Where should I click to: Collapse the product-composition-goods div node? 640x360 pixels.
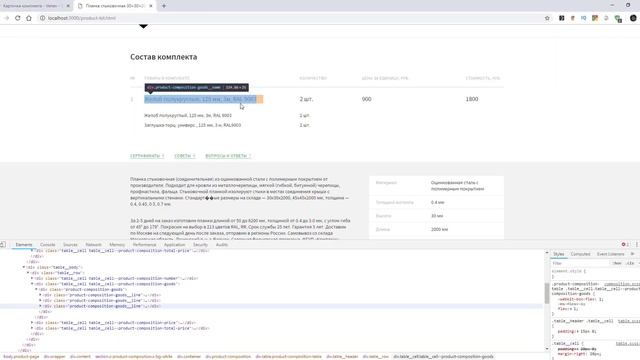(x=36, y=289)
